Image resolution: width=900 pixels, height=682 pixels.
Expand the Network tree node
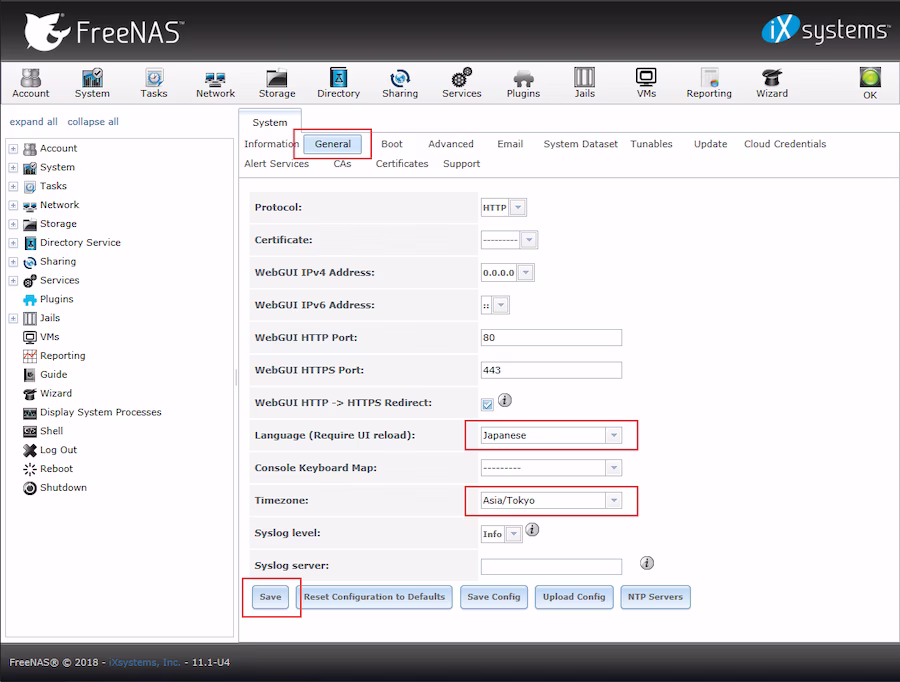coord(13,205)
